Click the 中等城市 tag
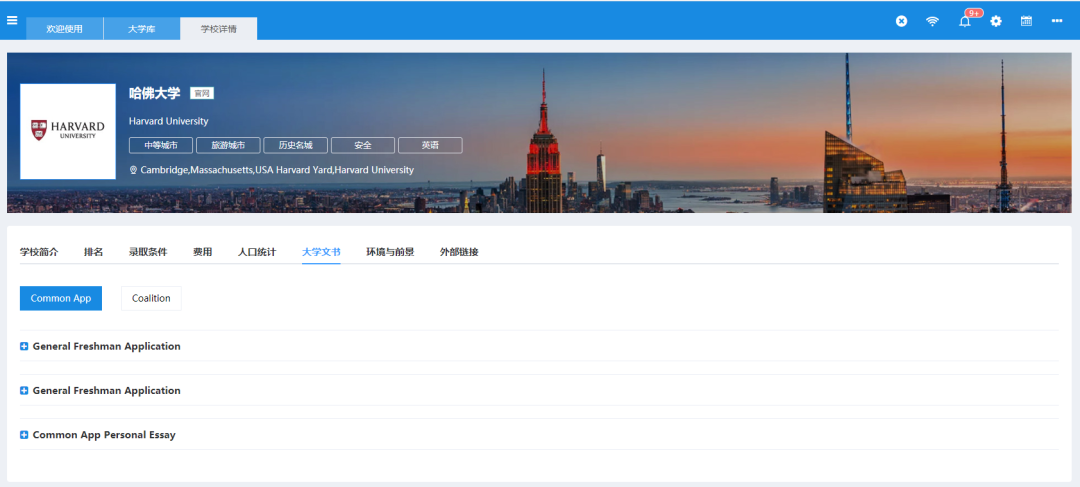This screenshot has width=1080, height=487. coord(160,145)
